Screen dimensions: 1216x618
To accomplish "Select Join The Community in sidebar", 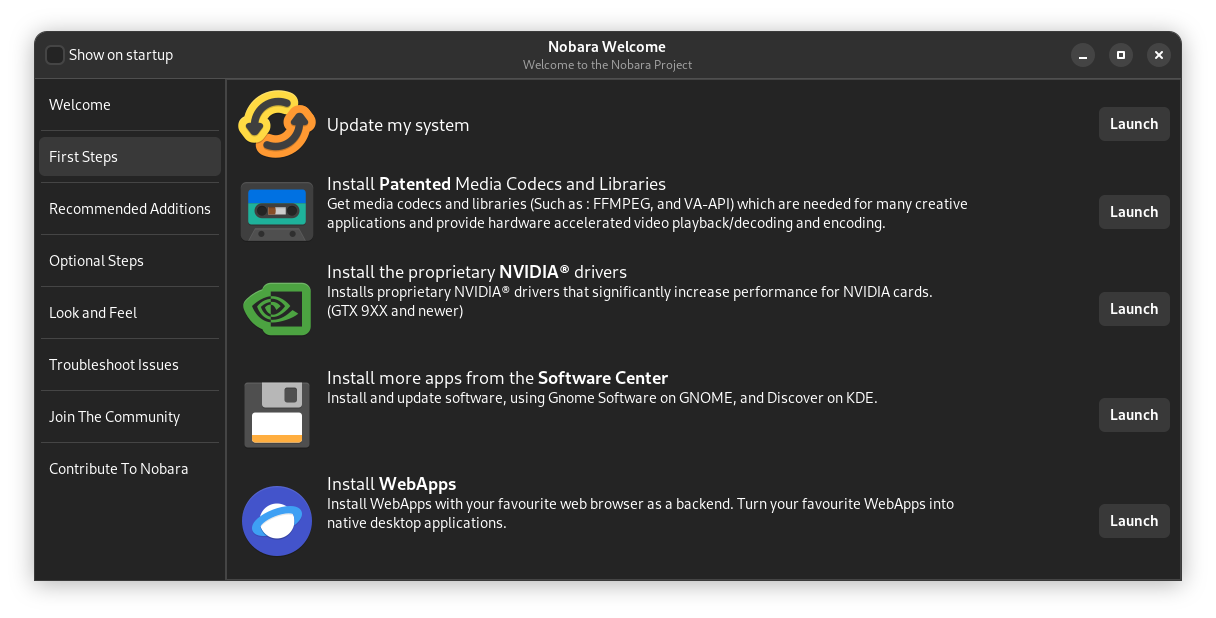I will (x=130, y=417).
